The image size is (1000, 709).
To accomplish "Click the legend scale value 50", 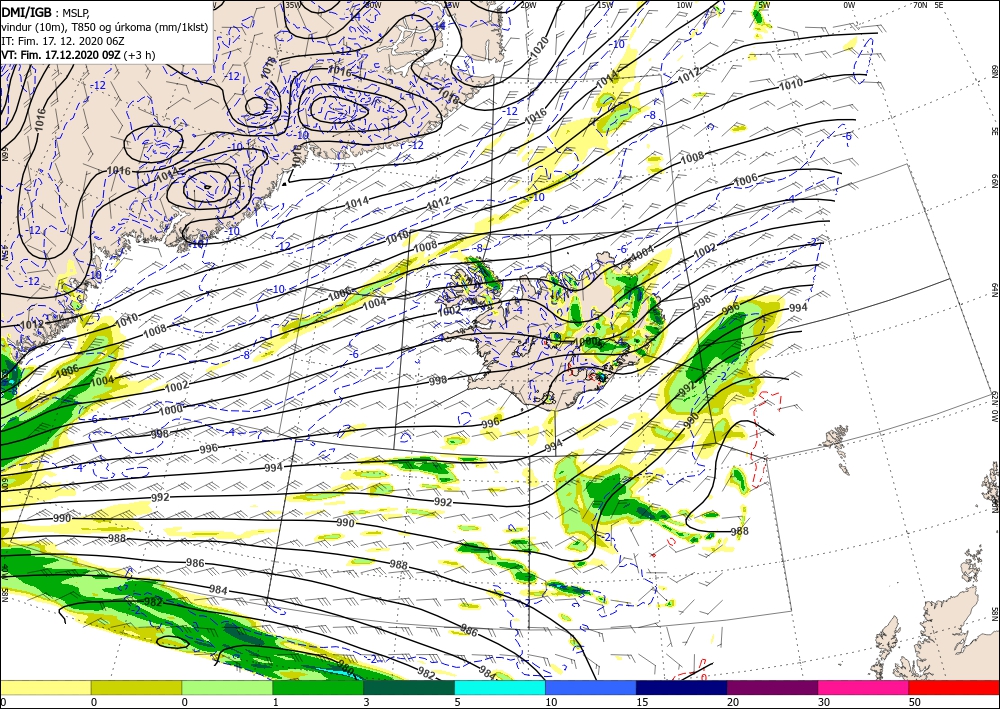I will coord(915,702).
